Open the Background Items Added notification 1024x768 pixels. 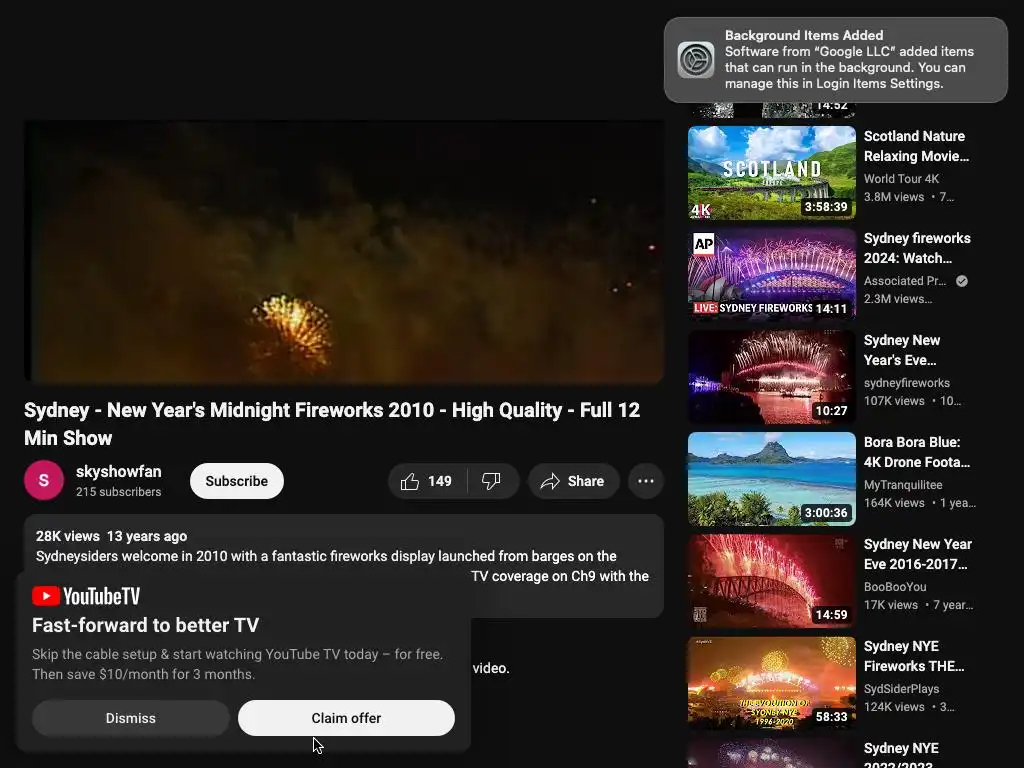point(835,59)
